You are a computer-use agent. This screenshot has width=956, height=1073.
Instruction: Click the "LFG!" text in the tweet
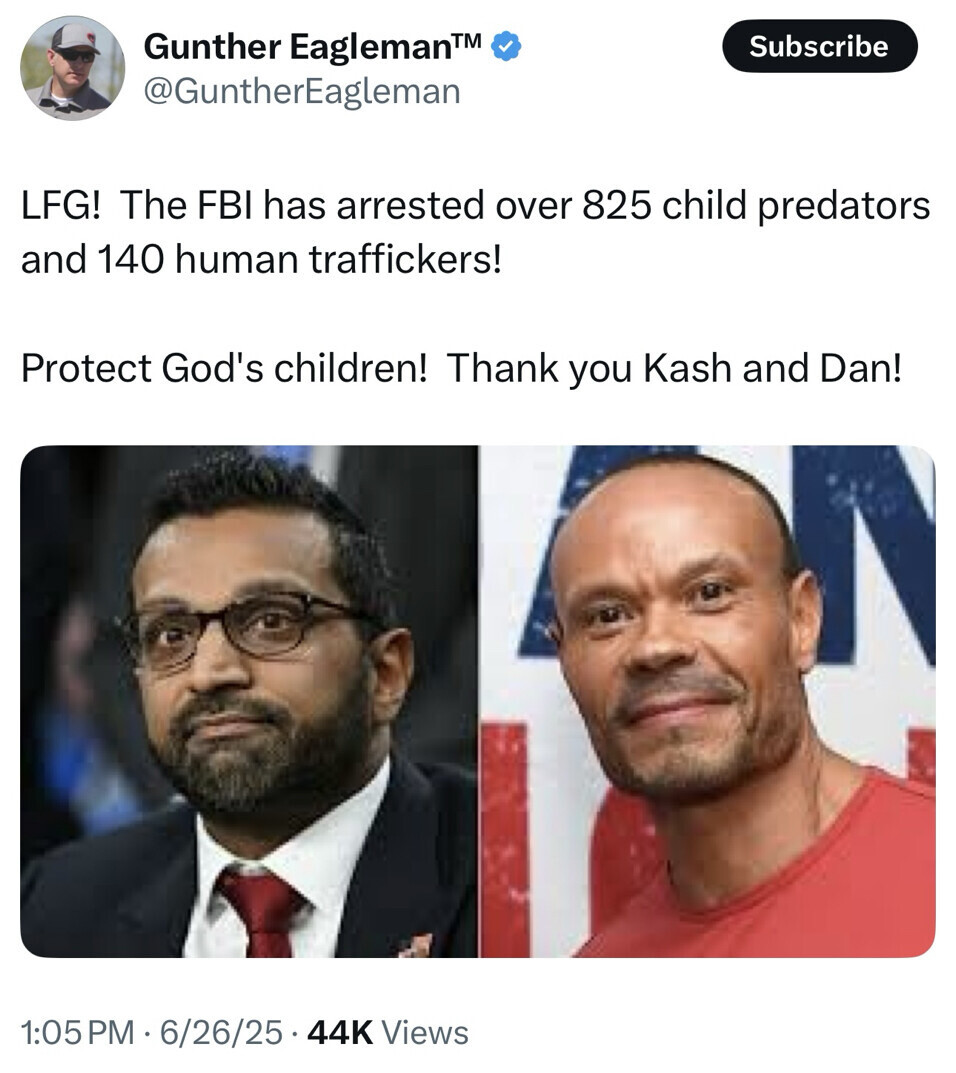[x=61, y=208]
